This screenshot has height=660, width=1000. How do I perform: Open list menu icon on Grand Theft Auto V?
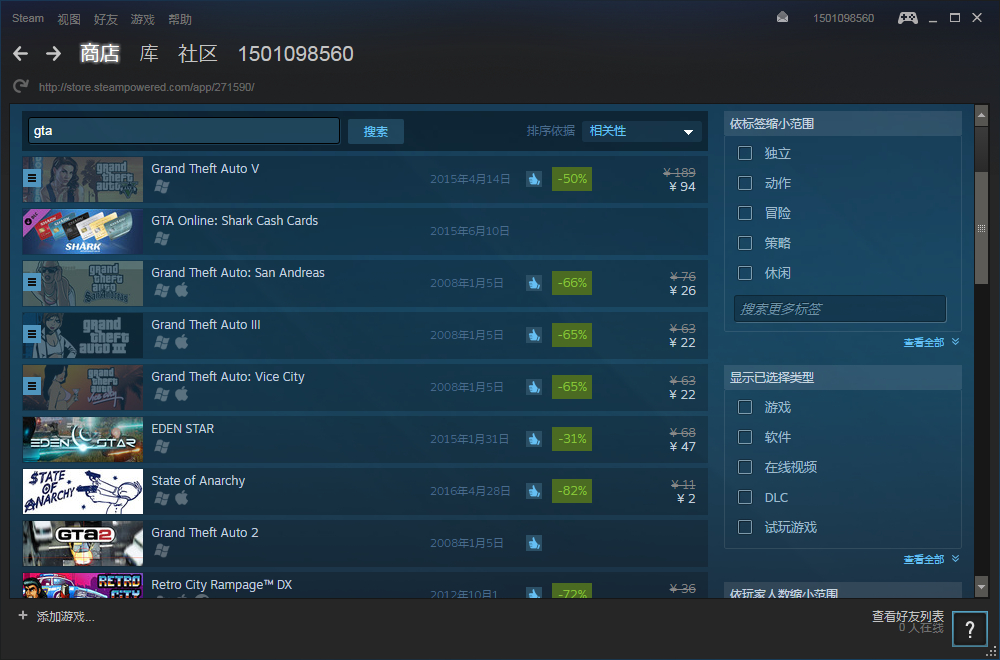point(32,179)
